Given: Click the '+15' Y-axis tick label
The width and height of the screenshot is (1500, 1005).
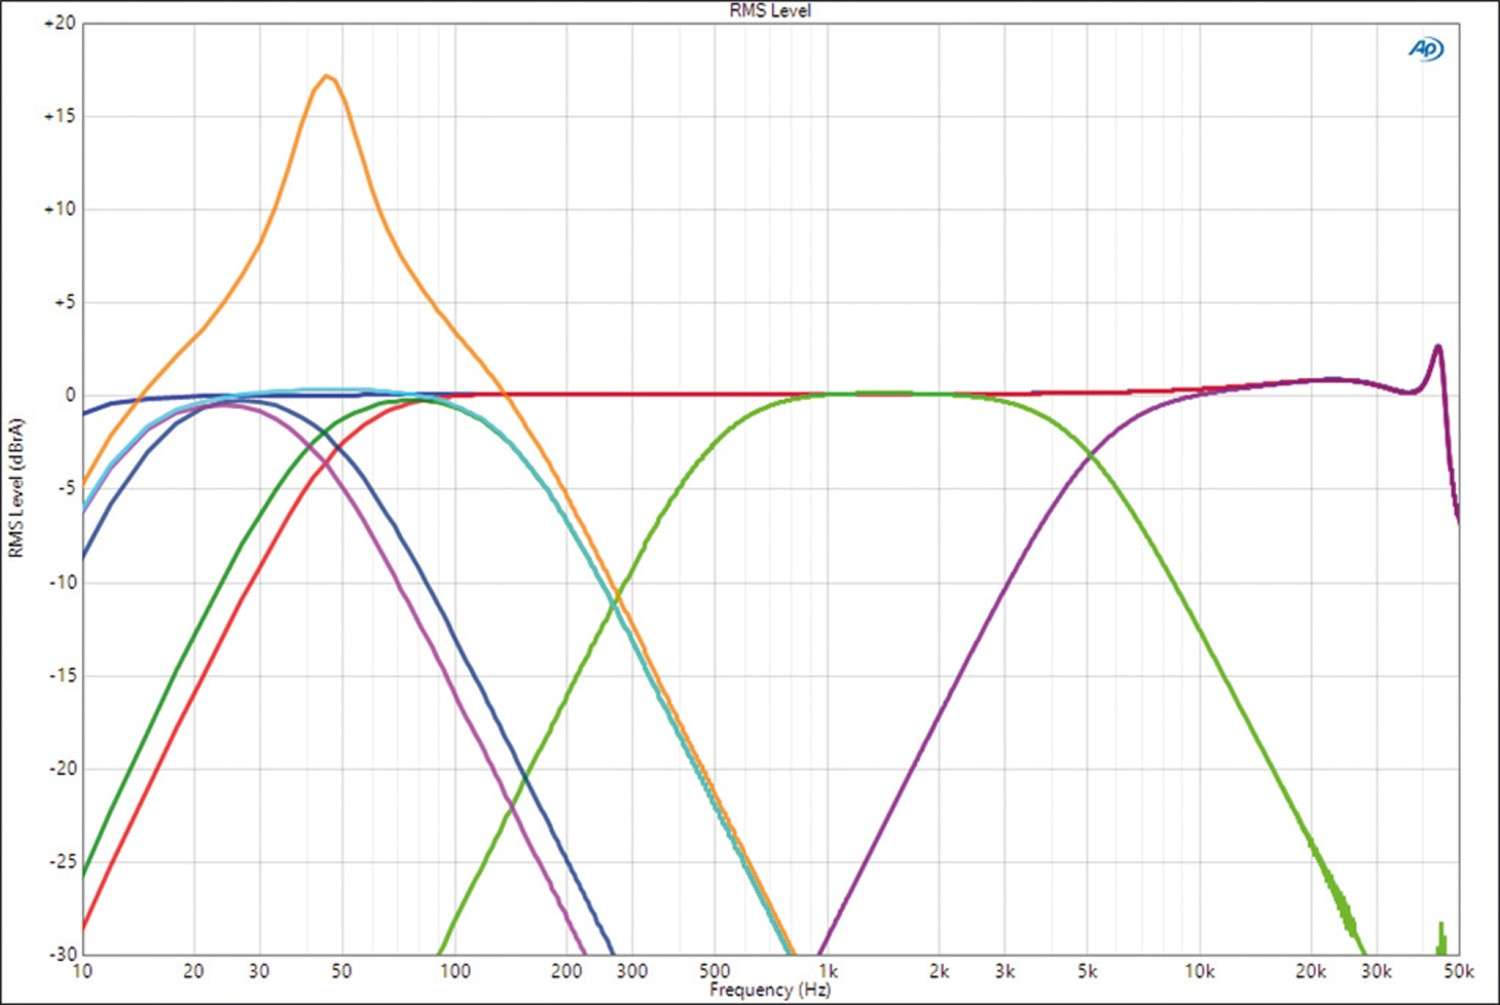Looking at the screenshot, I should click(59, 116).
